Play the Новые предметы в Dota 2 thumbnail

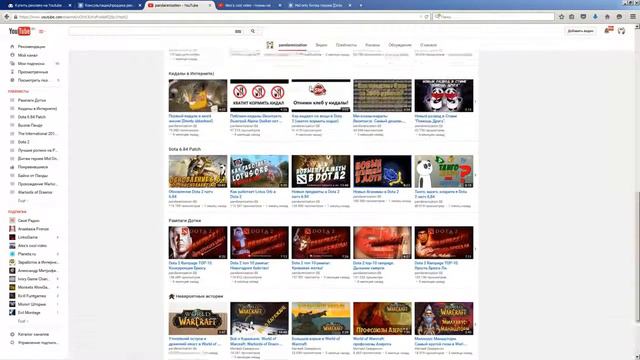coord(321,171)
